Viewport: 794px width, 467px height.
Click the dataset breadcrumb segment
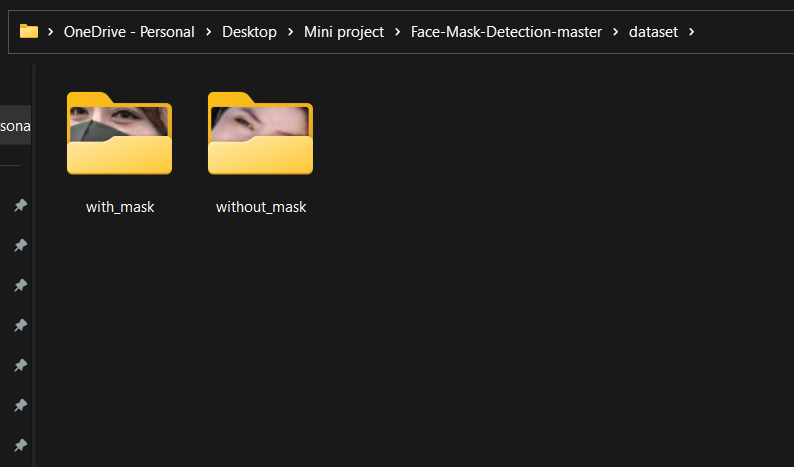click(x=653, y=32)
